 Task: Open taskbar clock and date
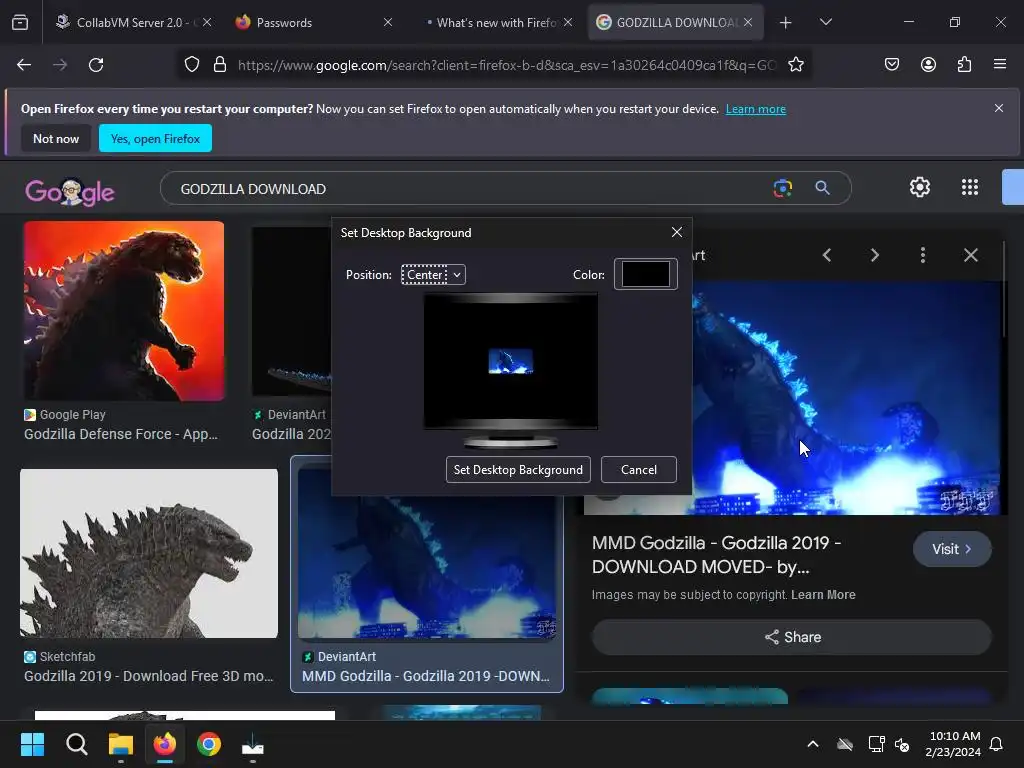click(953, 744)
